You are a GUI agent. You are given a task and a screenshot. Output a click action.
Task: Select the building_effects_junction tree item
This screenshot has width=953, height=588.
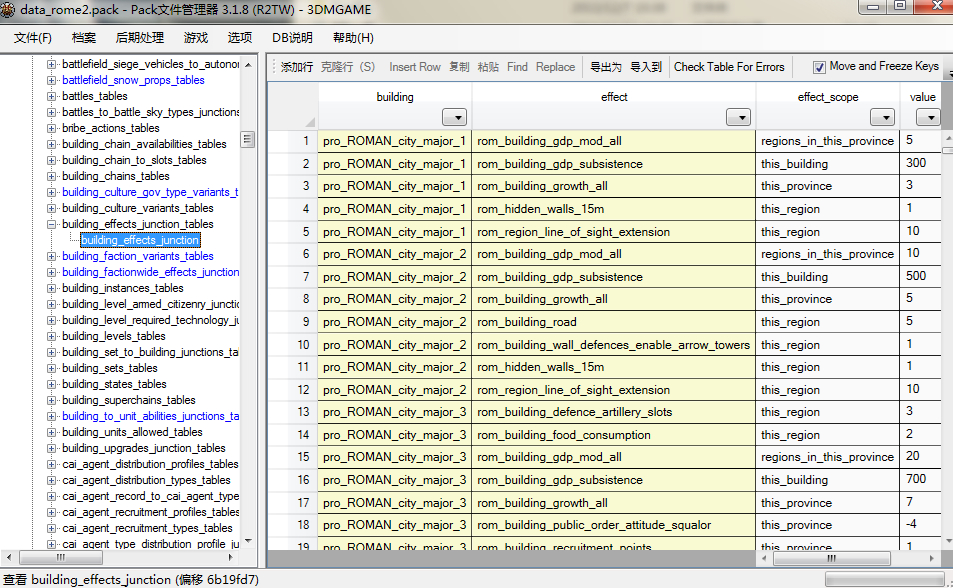pyautogui.click(x=140, y=240)
